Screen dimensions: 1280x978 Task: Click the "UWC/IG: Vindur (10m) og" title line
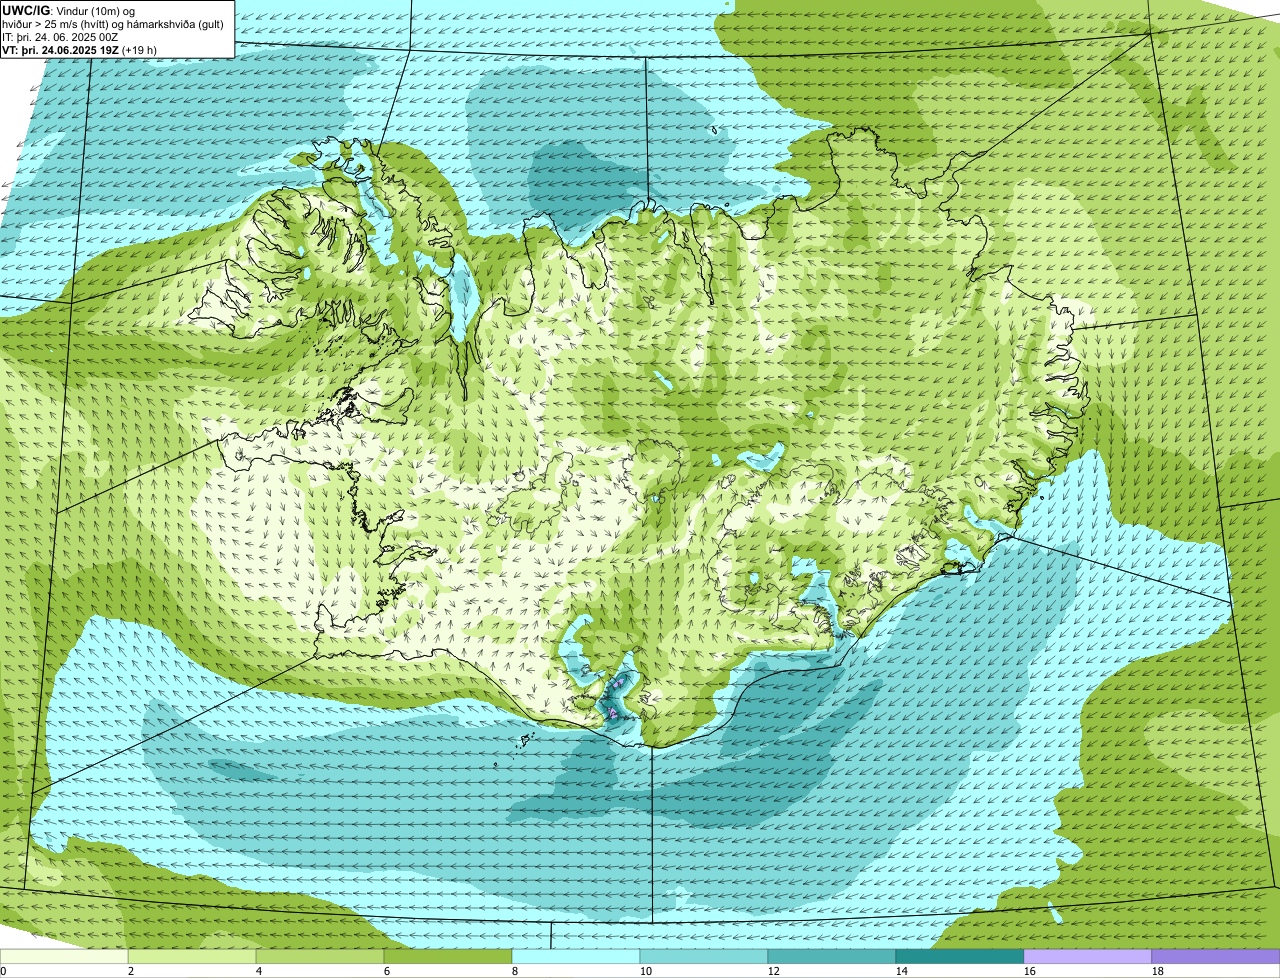pyautogui.click(x=69, y=10)
